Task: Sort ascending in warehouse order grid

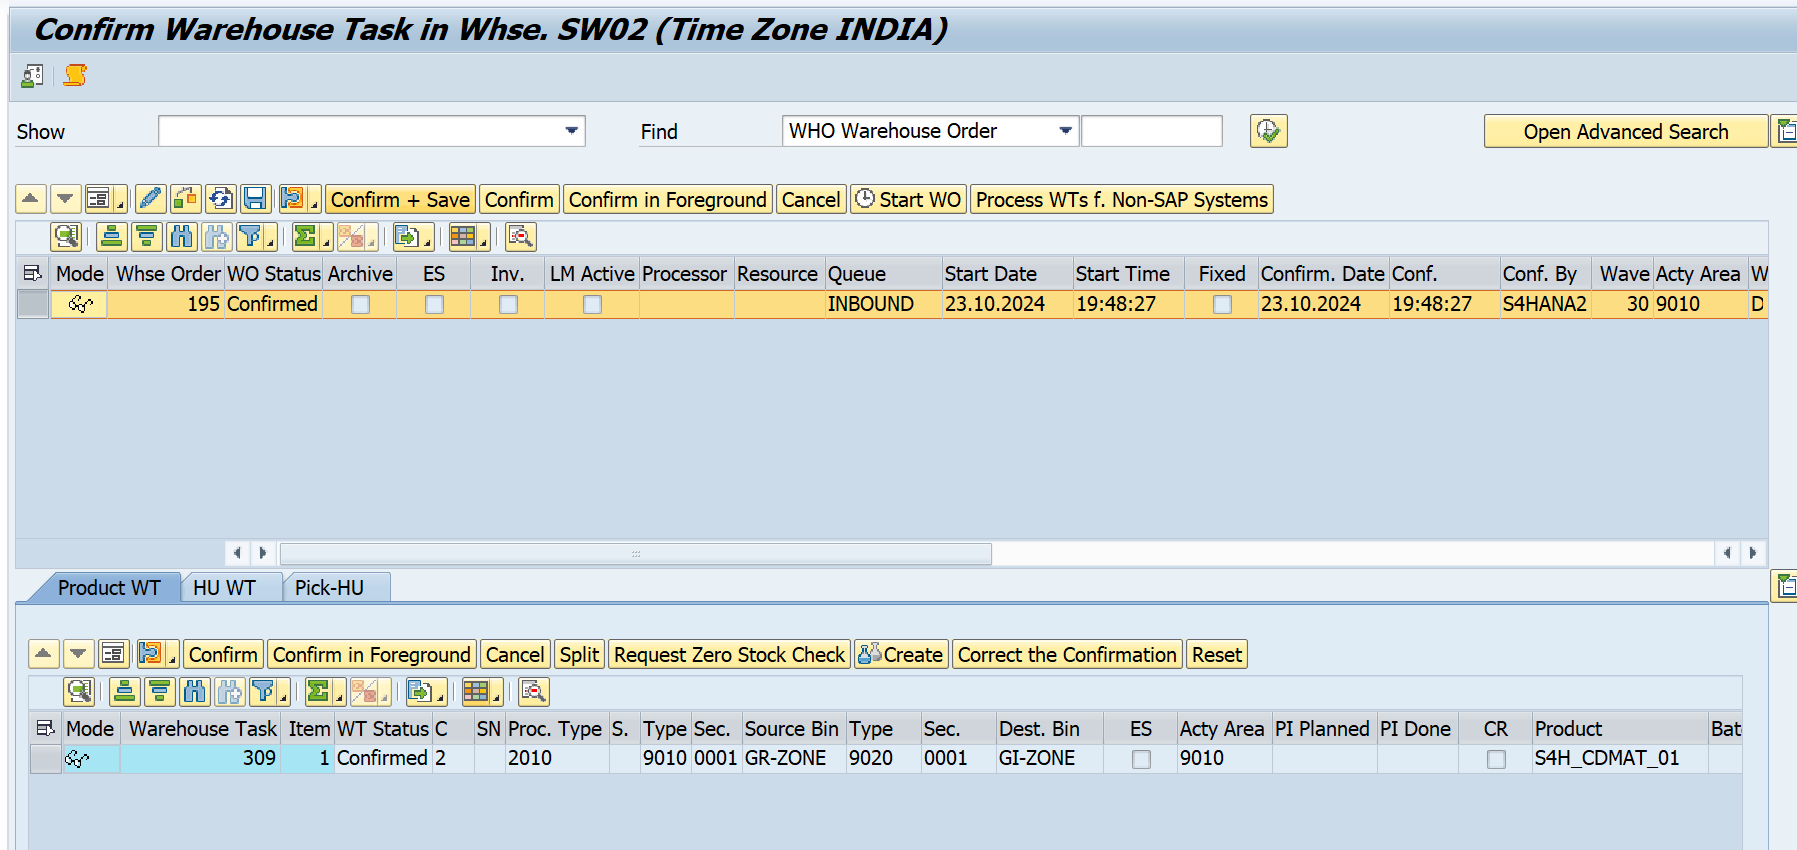Action: pyautogui.click(x=112, y=237)
